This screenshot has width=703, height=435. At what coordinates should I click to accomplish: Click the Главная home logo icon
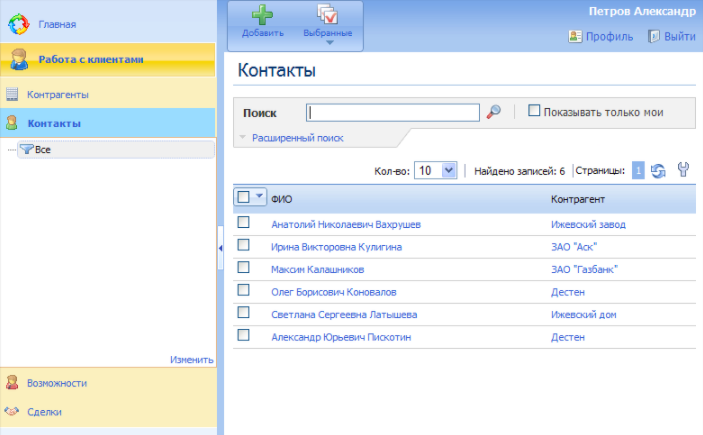pyautogui.click(x=19, y=22)
